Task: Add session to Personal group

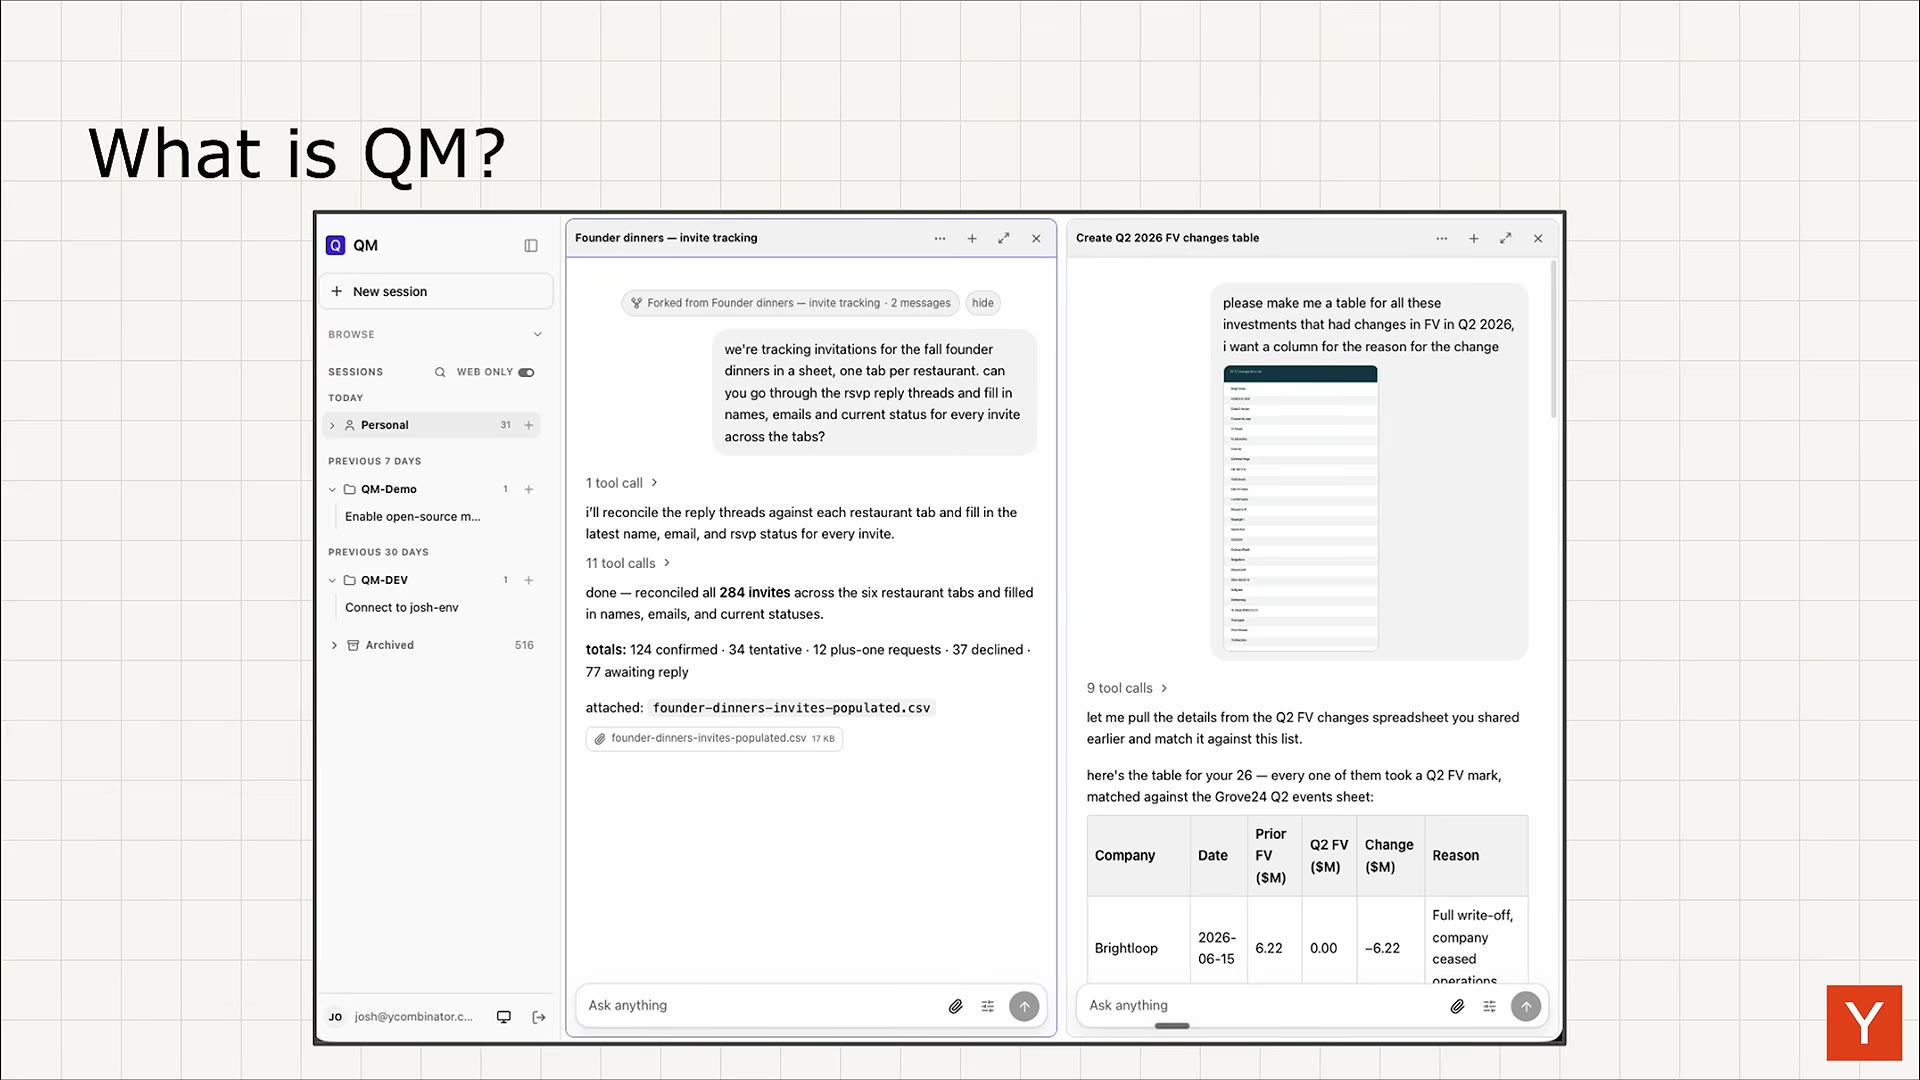Action: [x=529, y=425]
